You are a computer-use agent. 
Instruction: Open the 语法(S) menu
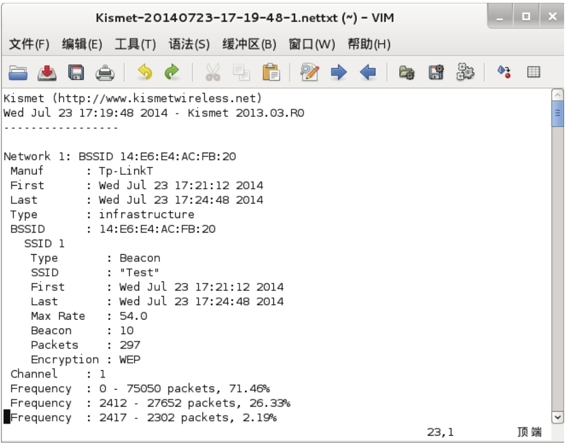[x=189, y=44]
